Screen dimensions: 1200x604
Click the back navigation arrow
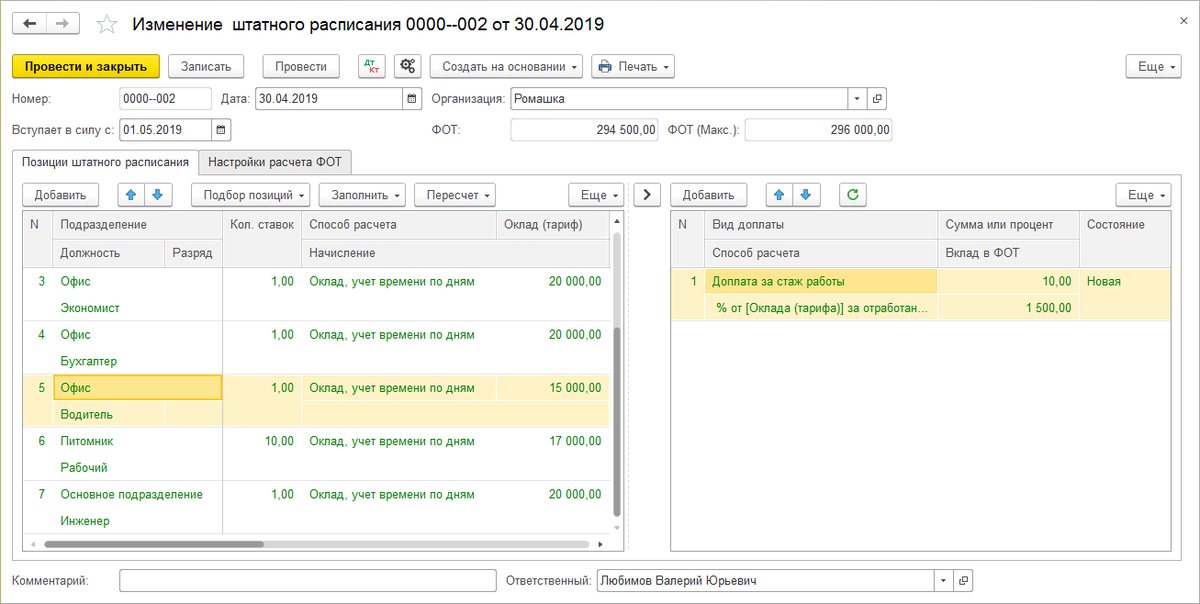[x=29, y=23]
